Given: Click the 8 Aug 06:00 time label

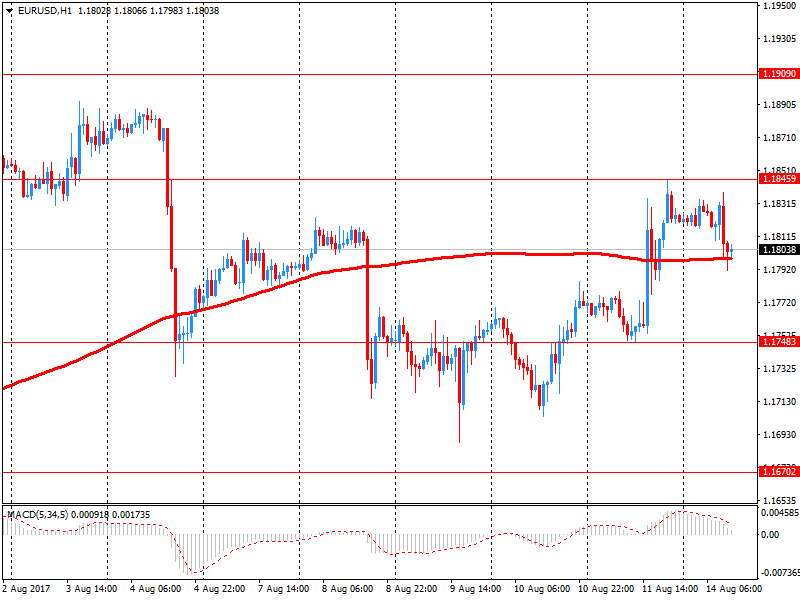Looking at the screenshot, I should pos(348,589).
